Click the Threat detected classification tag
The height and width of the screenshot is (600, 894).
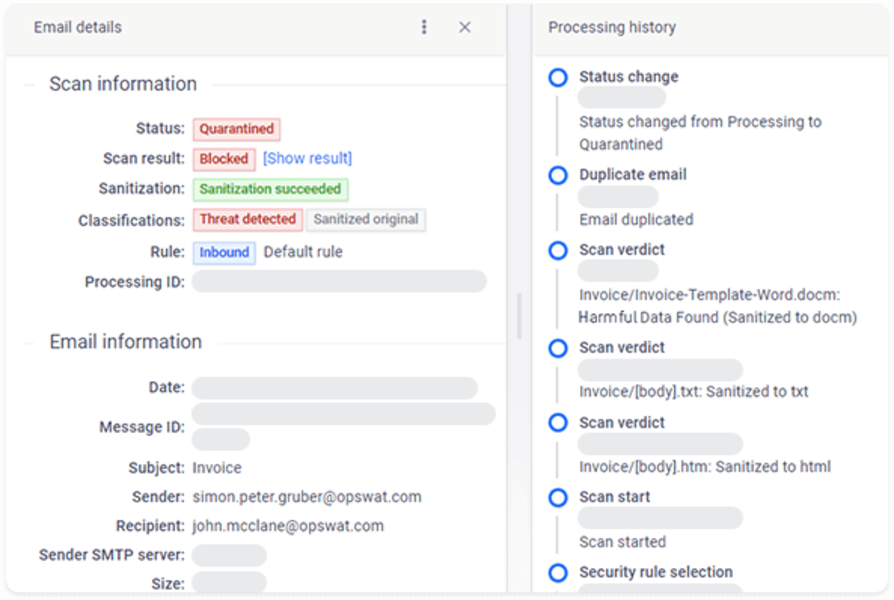point(248,219)
